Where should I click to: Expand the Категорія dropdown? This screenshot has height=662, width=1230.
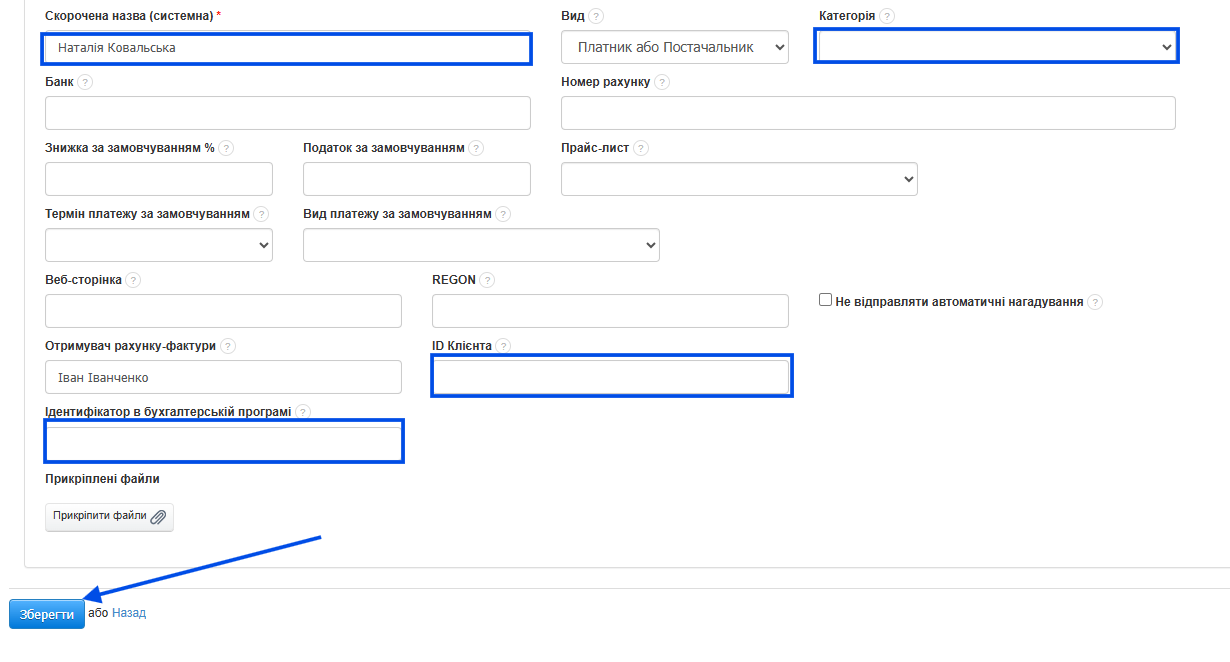(x=996, y=47)
